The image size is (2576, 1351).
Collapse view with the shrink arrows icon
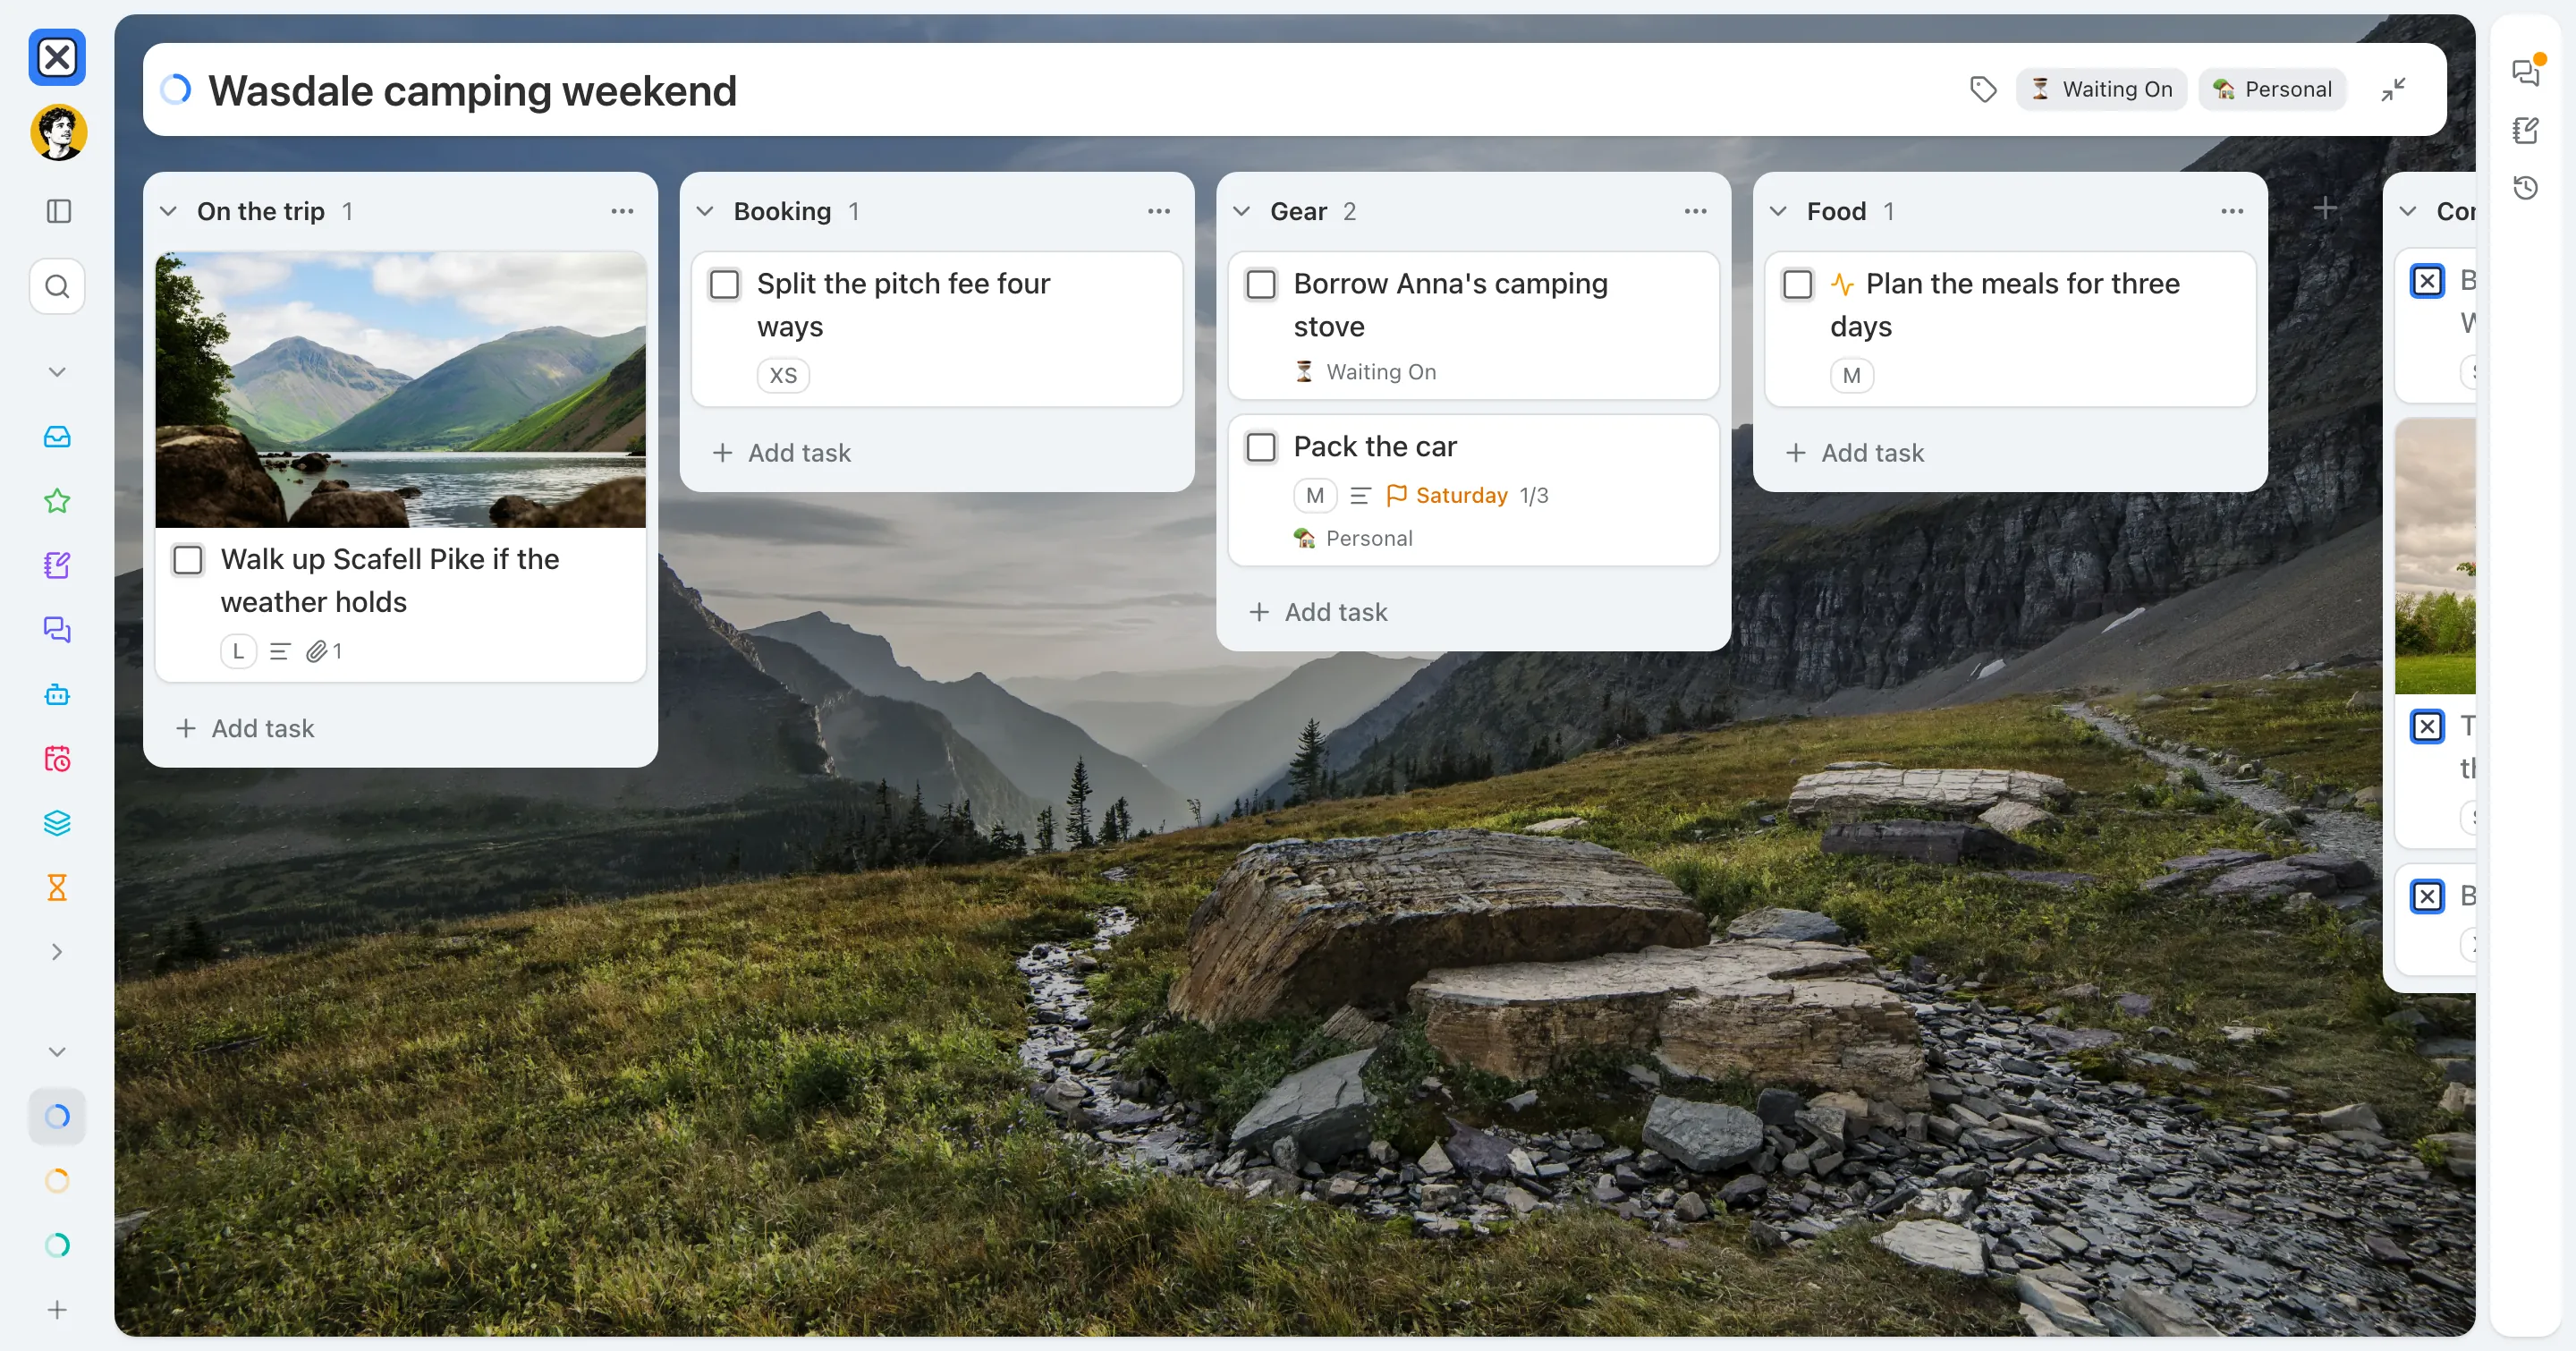click(x=2393, y=89)
